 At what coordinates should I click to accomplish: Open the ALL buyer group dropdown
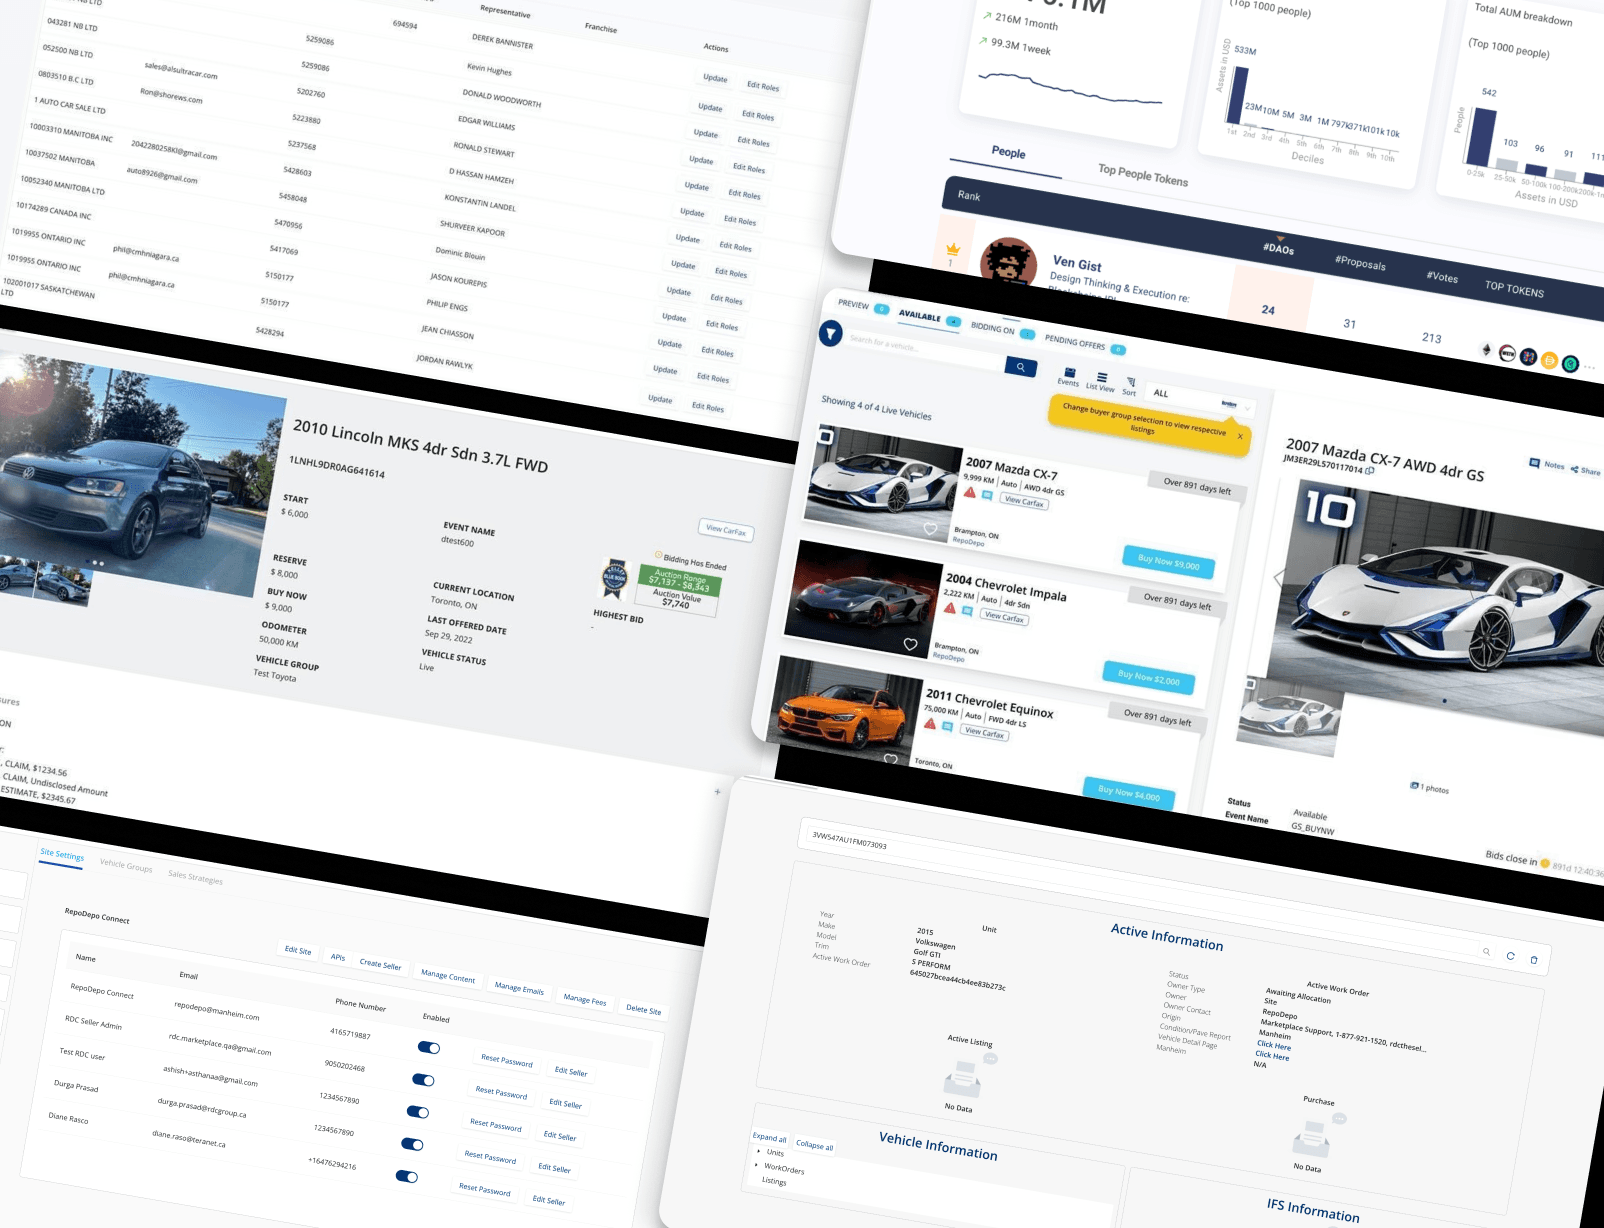(1200, 399)
